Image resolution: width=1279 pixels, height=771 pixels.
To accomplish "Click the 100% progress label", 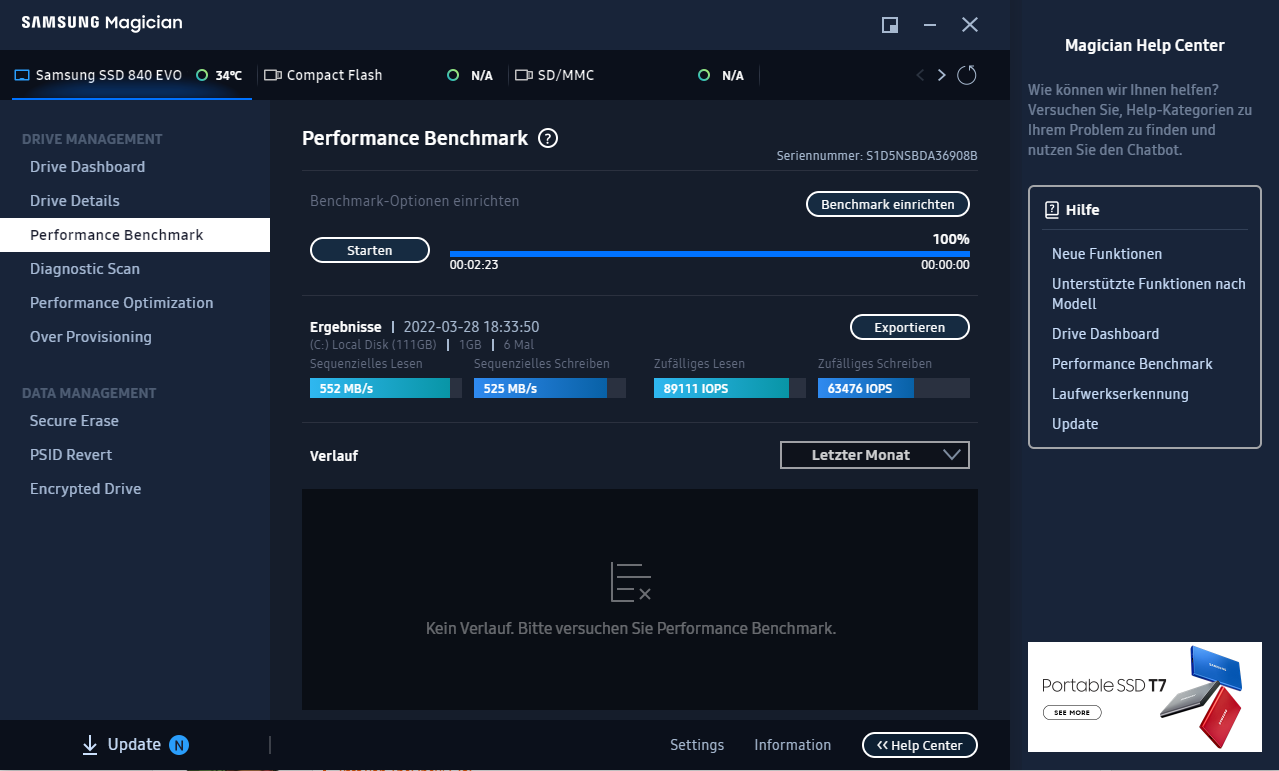I will click(951, 239).
